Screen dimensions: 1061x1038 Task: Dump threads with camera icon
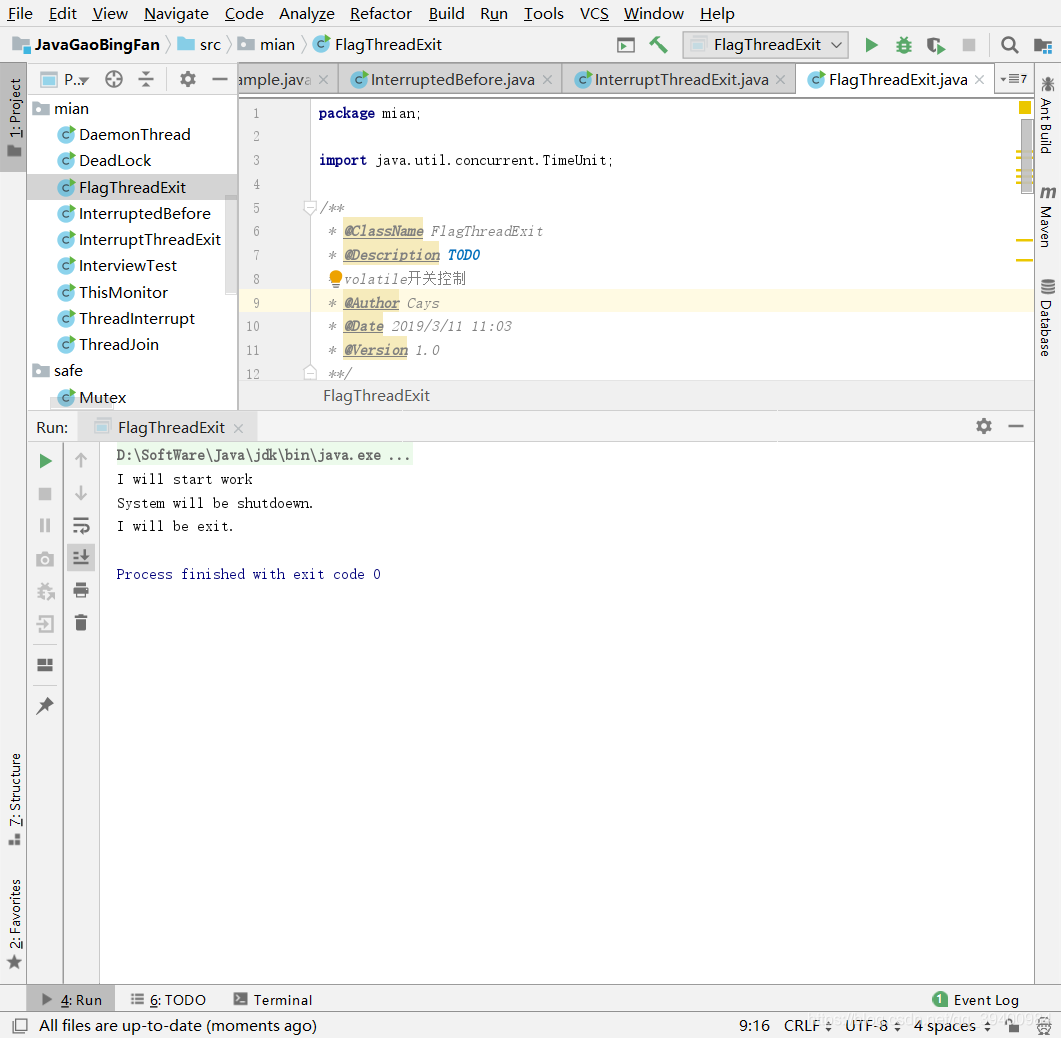click(x=45, y=559)
